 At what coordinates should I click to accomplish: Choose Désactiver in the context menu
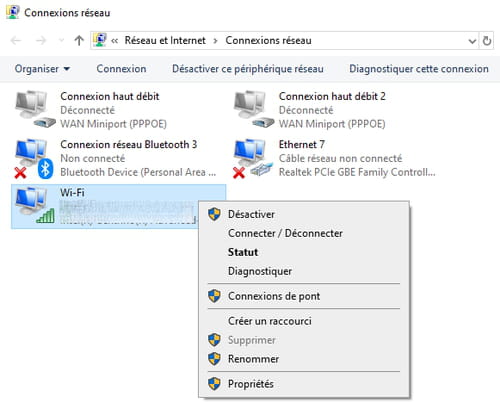point(251,214)
